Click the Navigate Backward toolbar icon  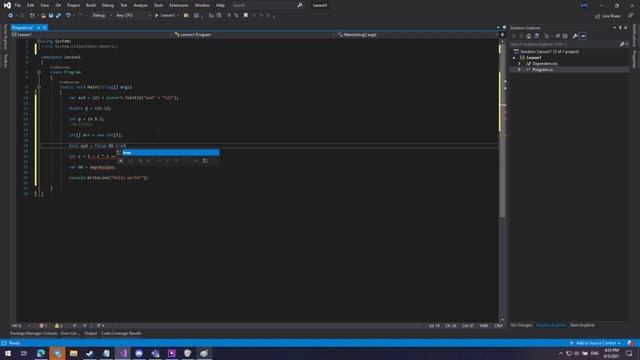(11, 16)
